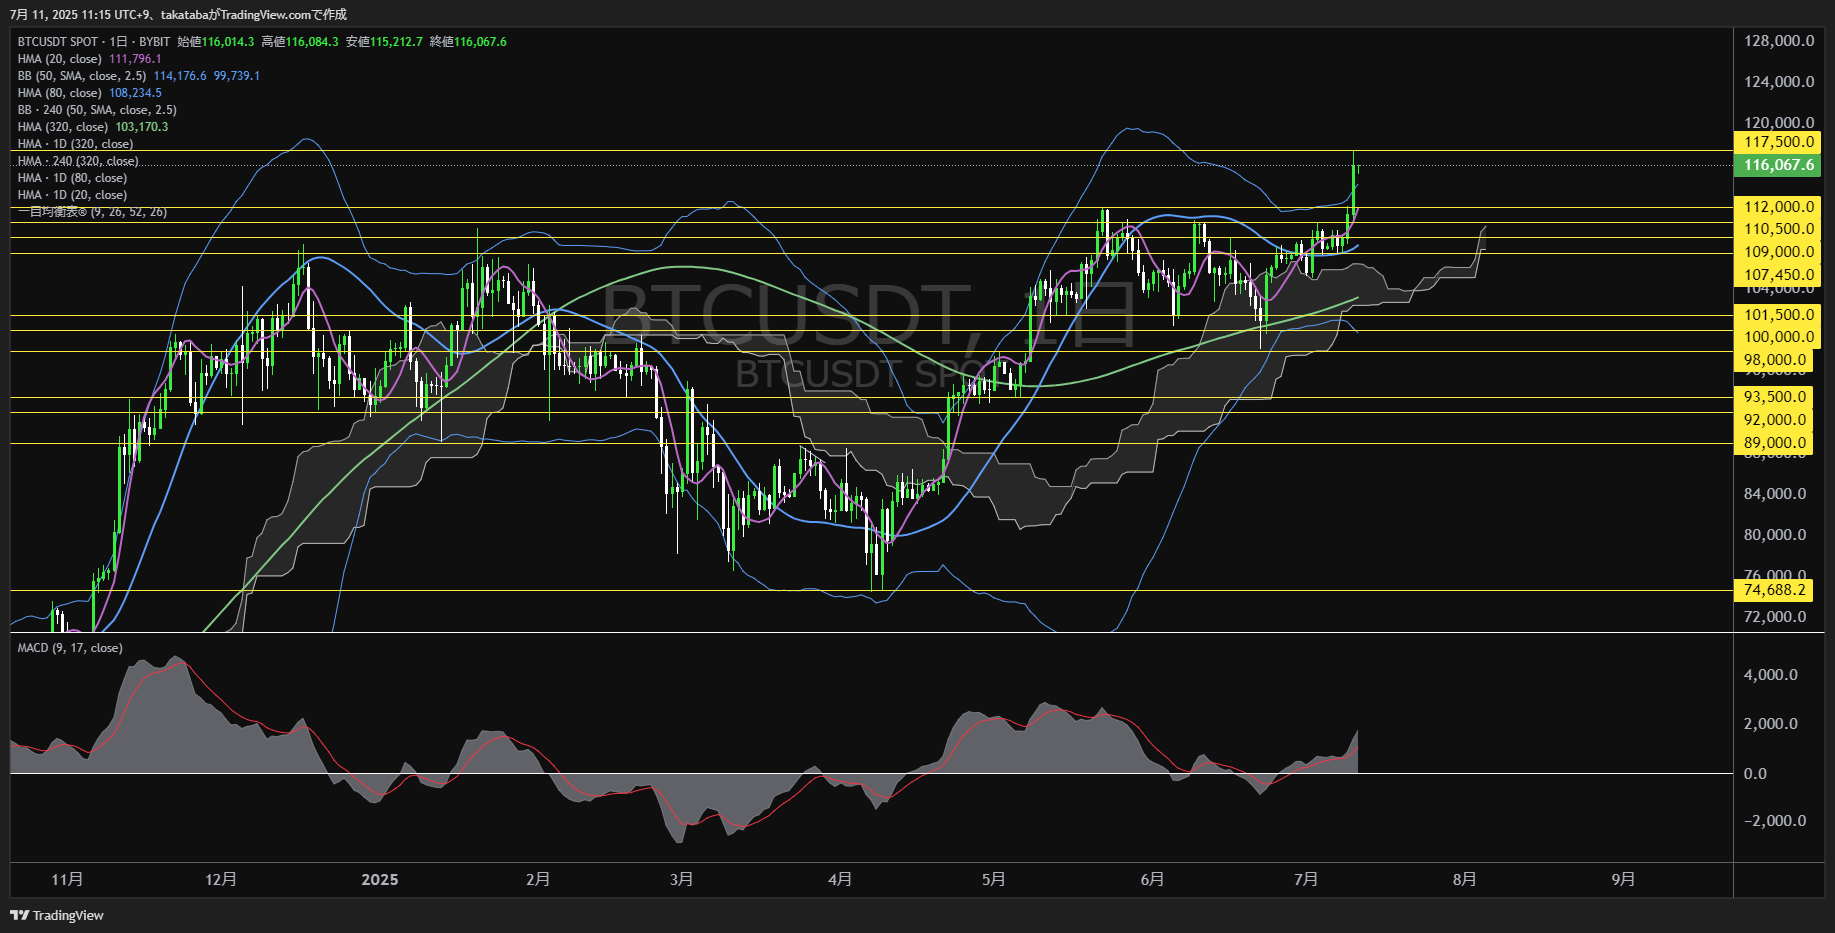Screen dimensions: 1835x933
Task: Click the HMA · 240 (320, close) legend
Action: click(x=78, y=161)
